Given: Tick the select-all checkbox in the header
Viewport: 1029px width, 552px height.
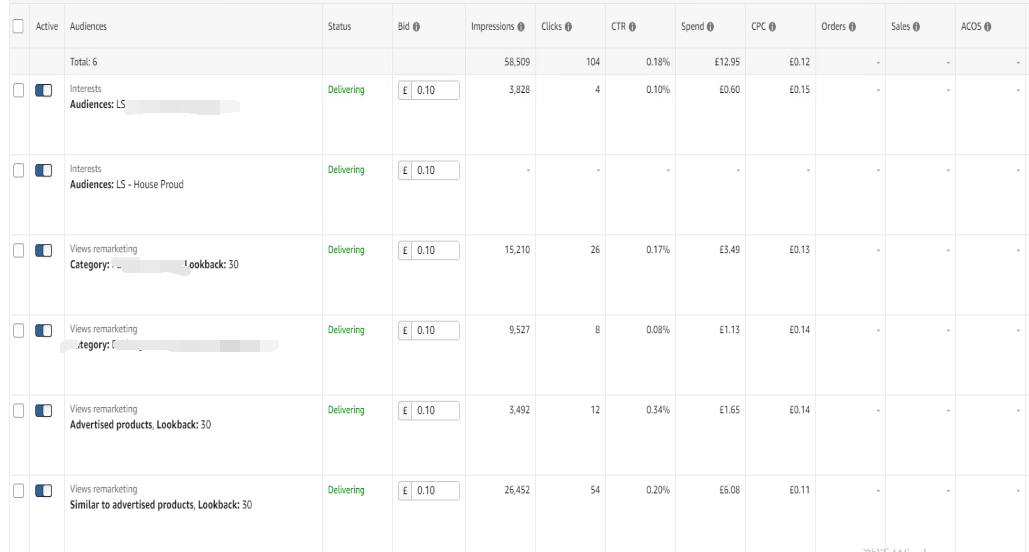Looking at the screenshot, I should pyautogui.click(x=18, y=26).
